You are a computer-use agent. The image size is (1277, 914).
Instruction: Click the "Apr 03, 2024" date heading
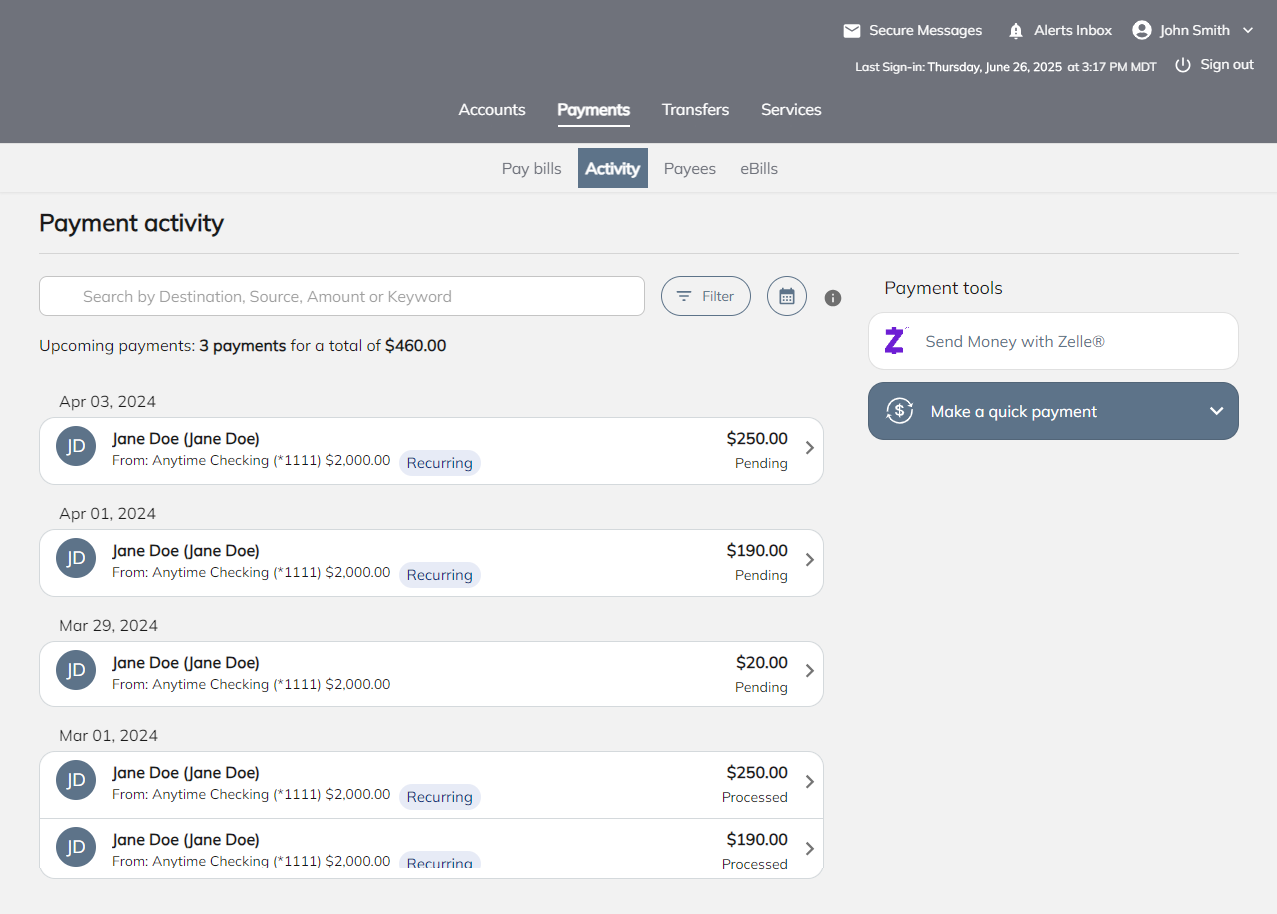pos(108,402)
